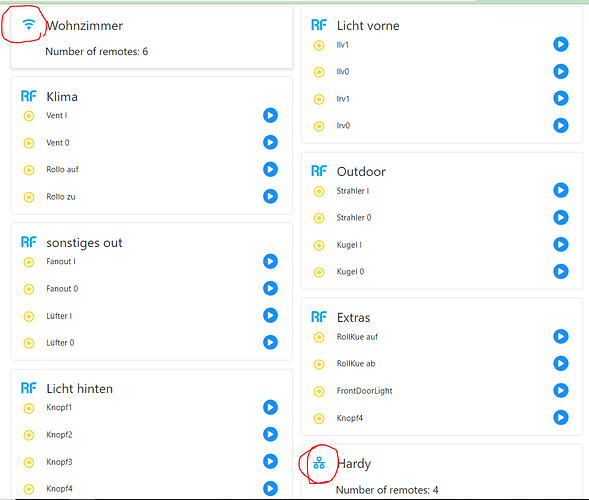This screenshot has width=589, height=500.
Task: Play the Kugel 0 command
Action: coord(561,271)
